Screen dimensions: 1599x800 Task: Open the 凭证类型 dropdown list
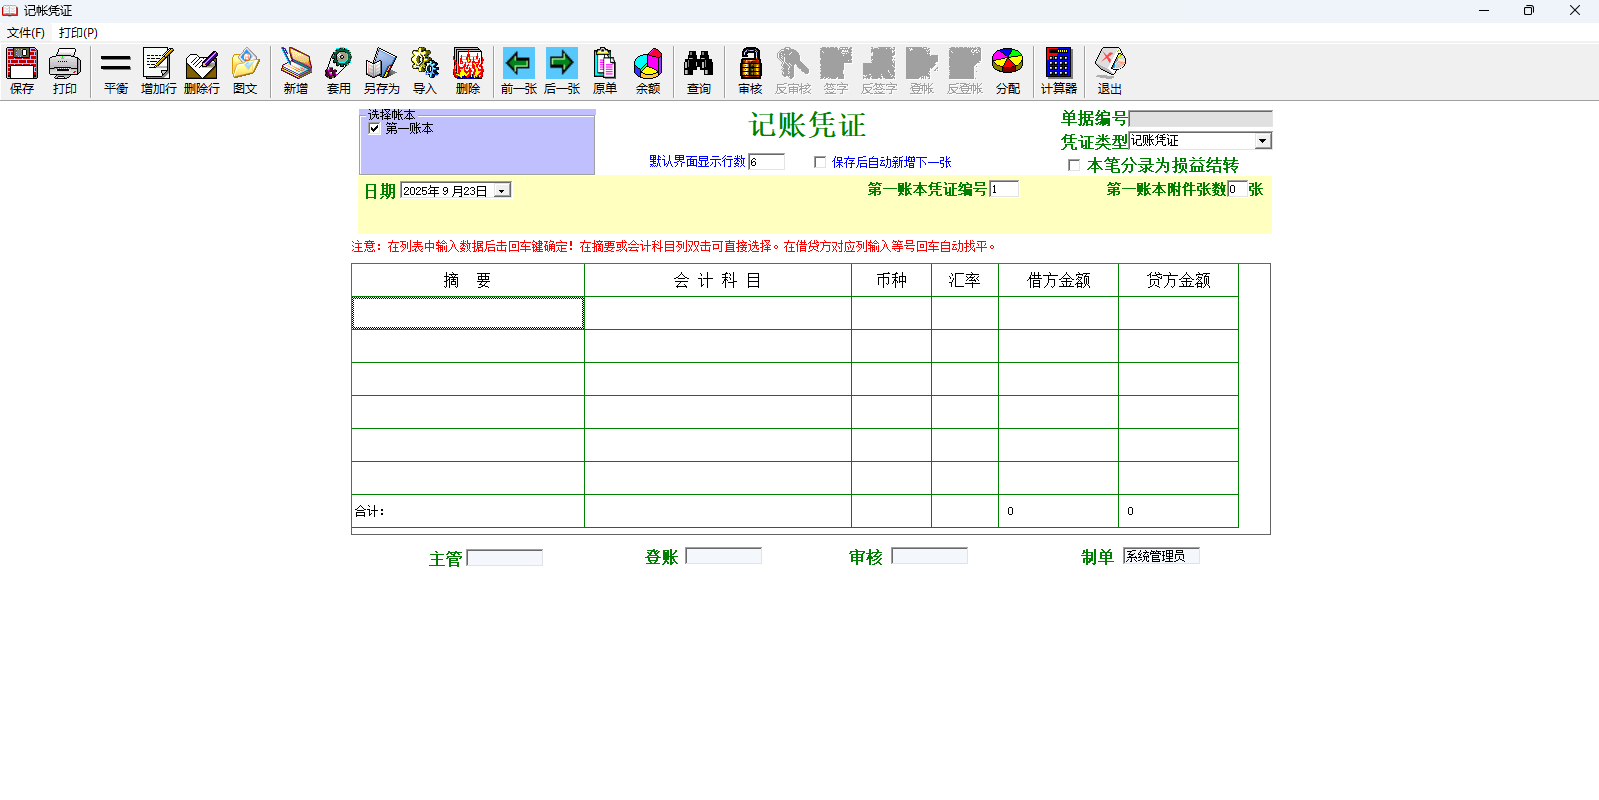pos(1262,141)
